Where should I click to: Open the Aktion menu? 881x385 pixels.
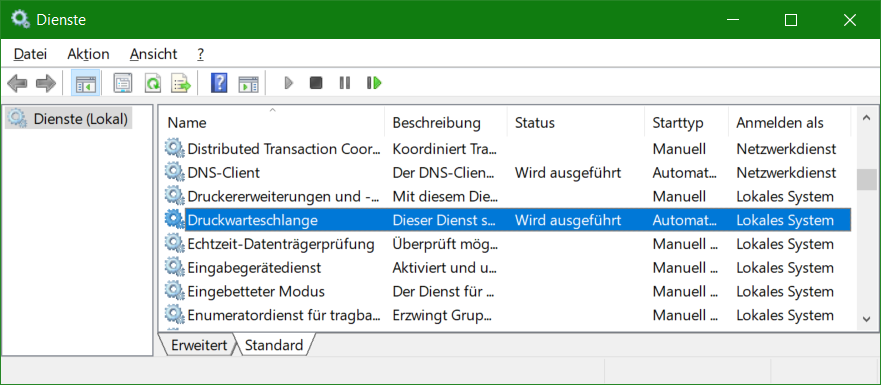click(x=88, y=54)
